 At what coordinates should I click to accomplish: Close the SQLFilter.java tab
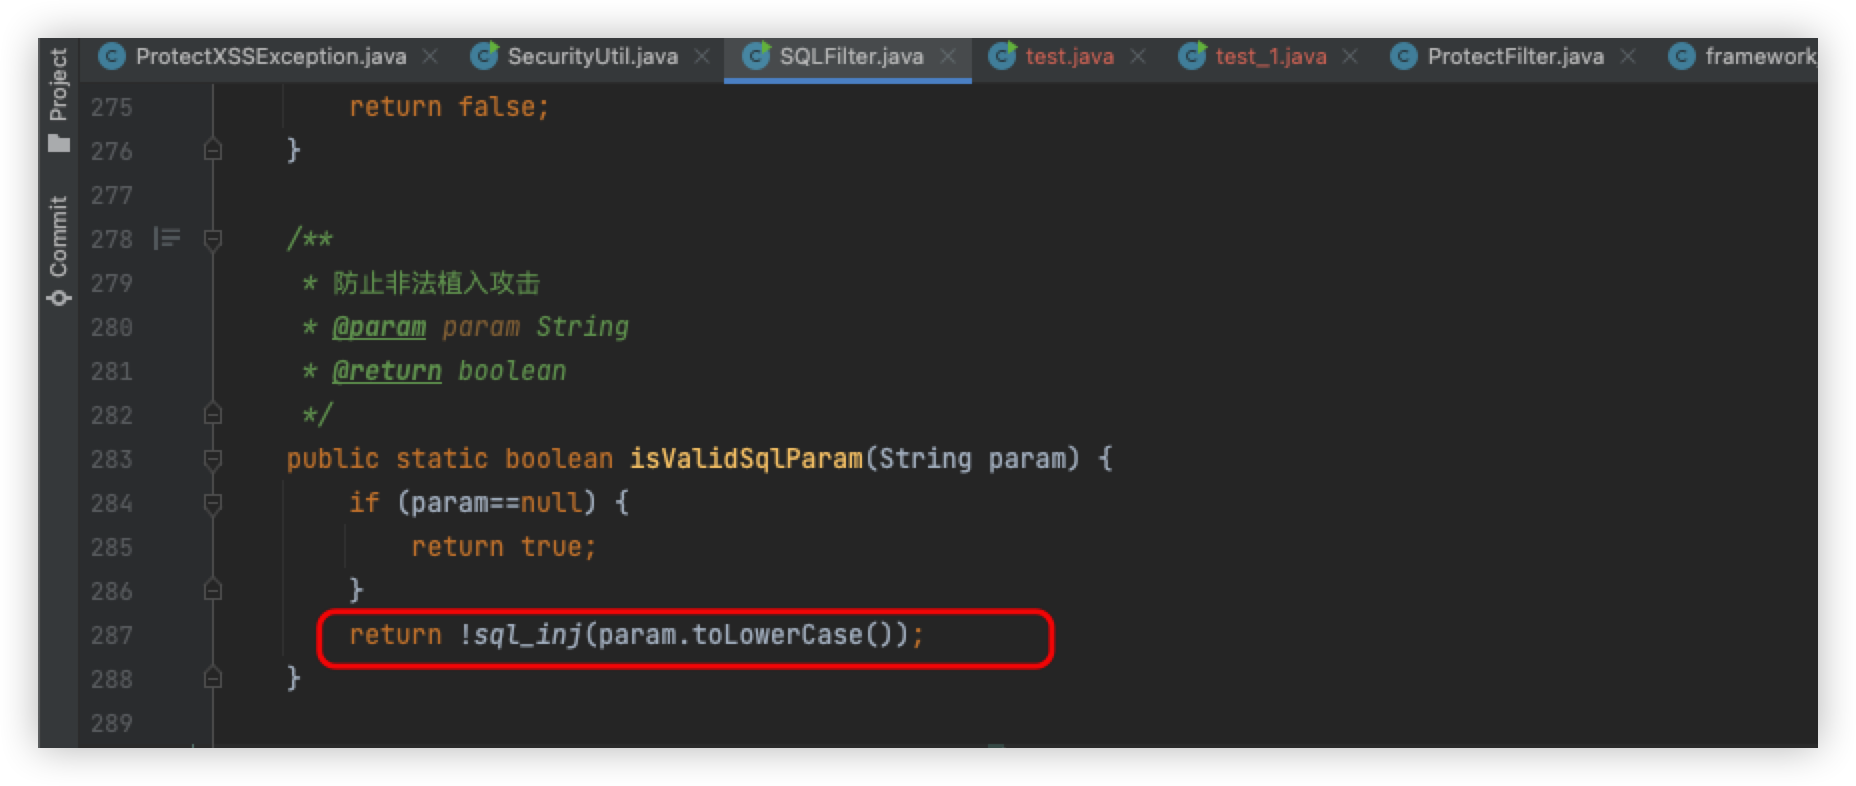click(x=948, y=57)
